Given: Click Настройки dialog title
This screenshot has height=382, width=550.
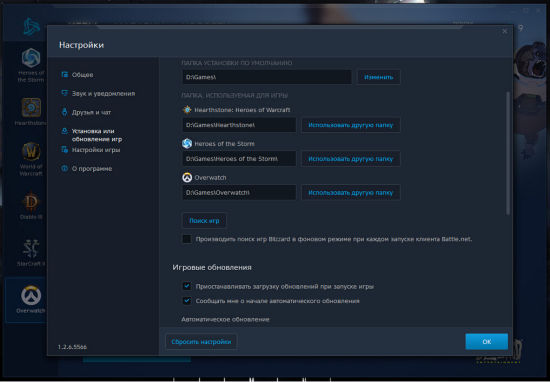Looking at the screenshot, I should (x=81, y=45).
